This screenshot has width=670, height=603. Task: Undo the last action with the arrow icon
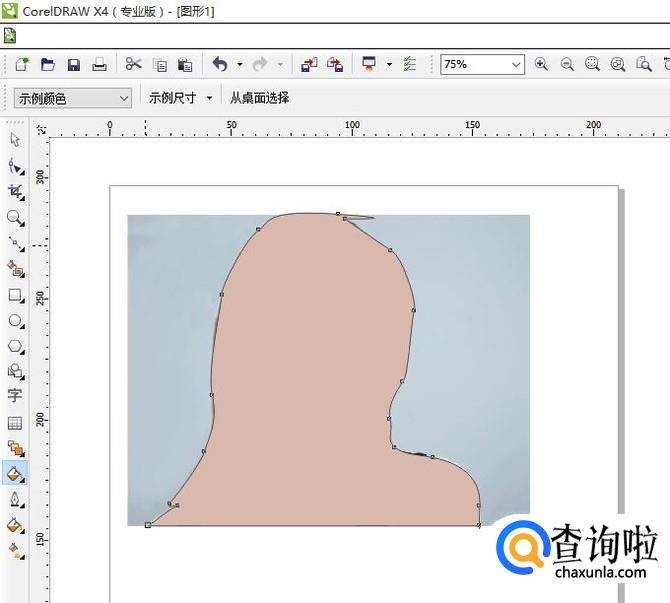[220, 65]
